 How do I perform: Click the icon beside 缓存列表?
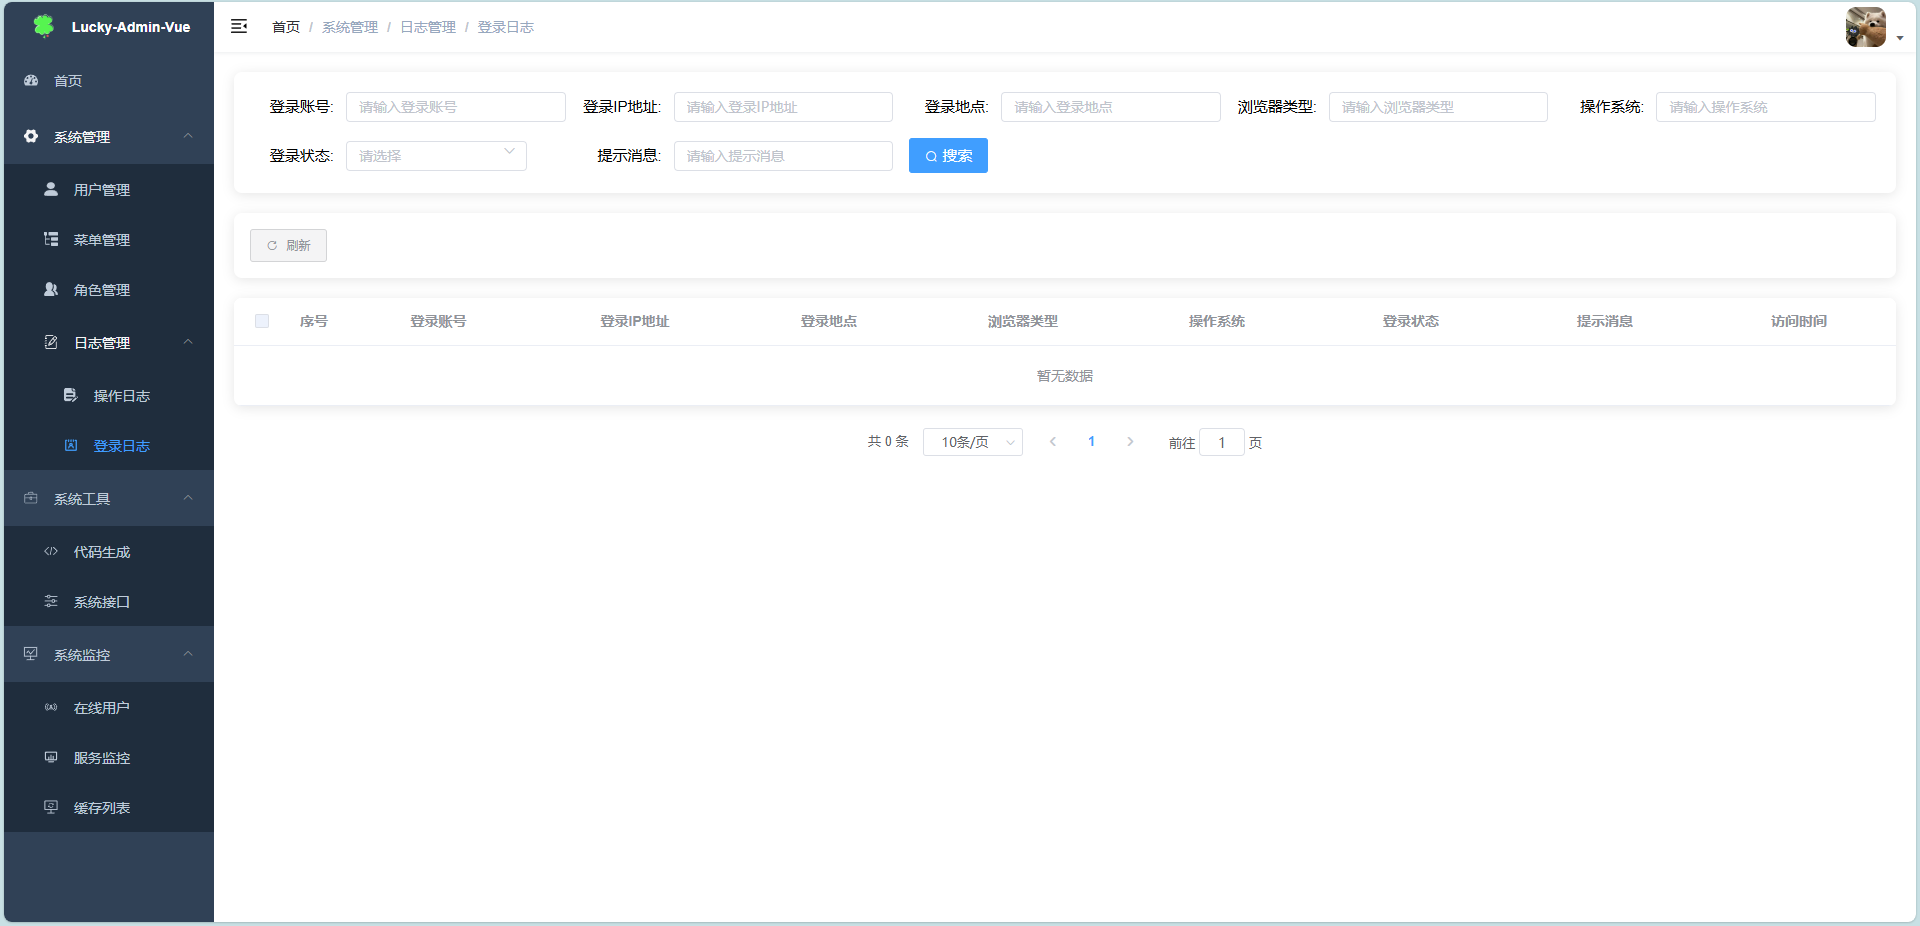(51, 807)
